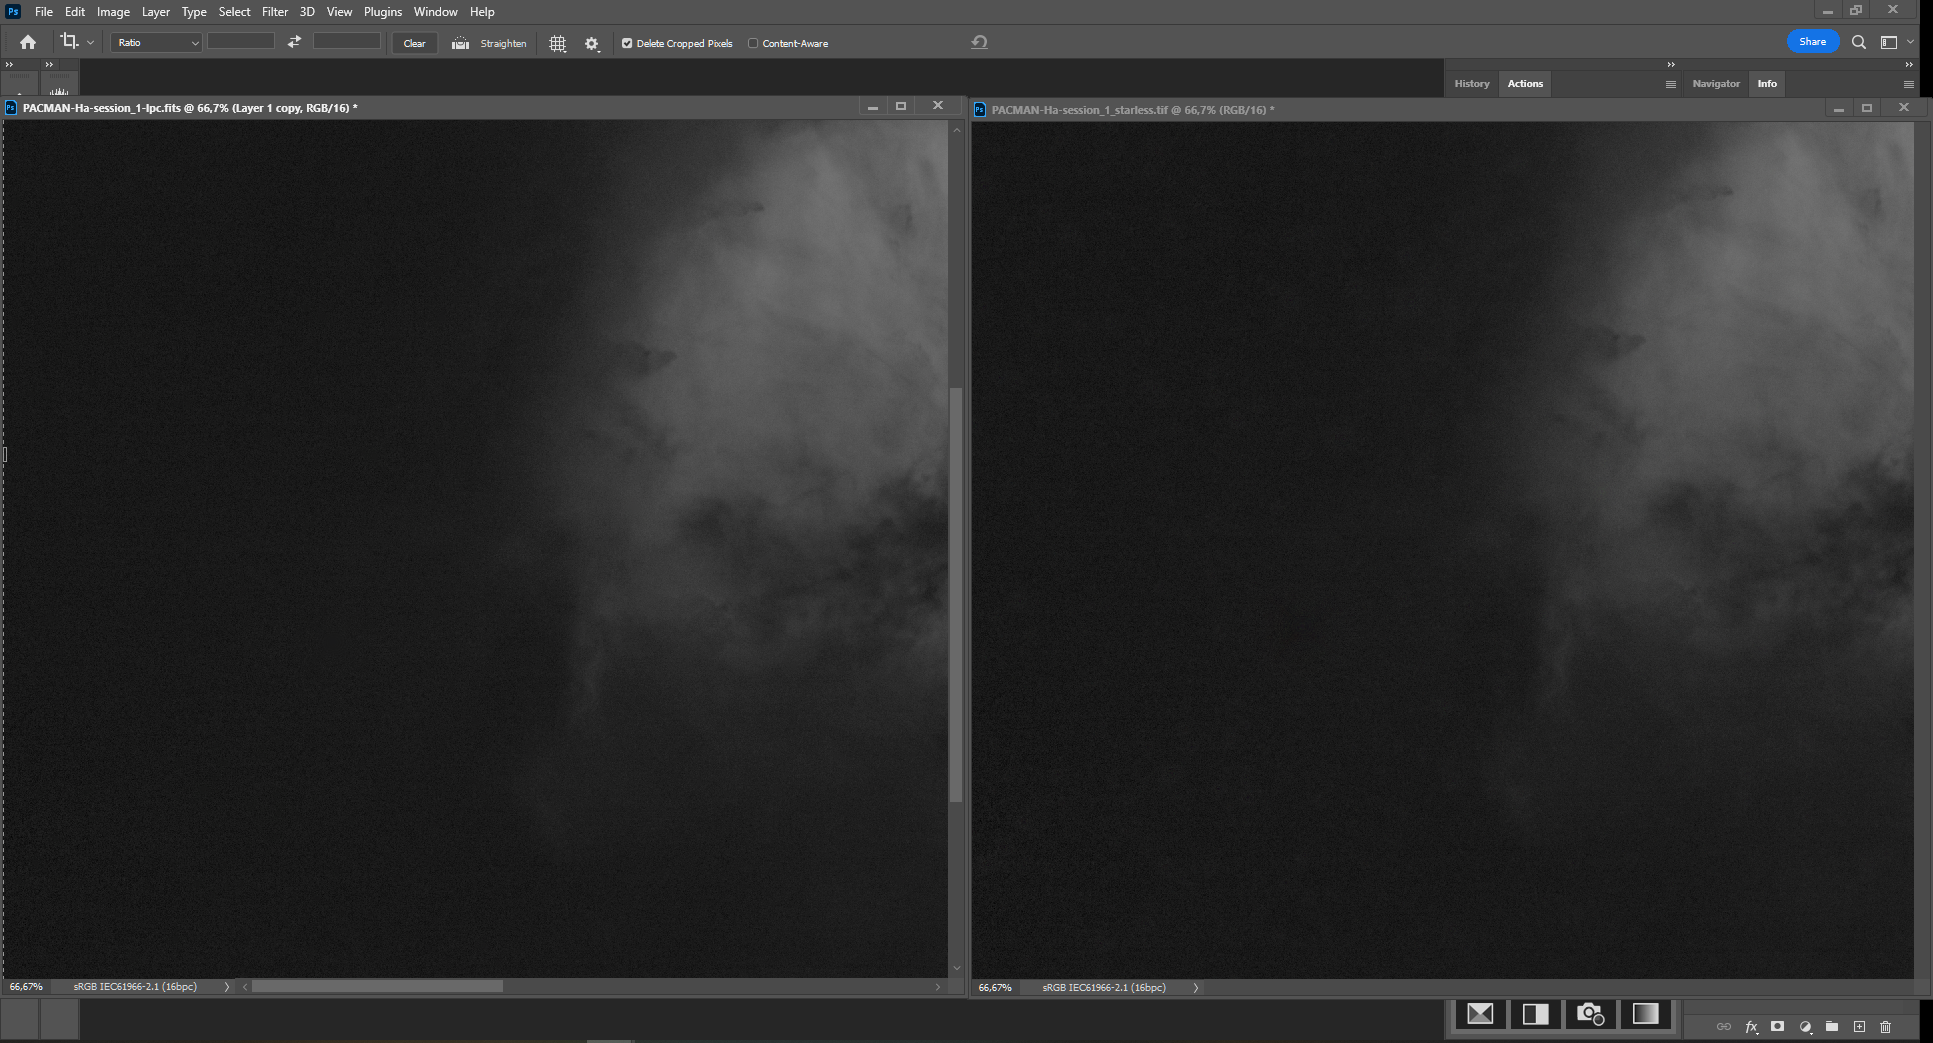Viewport: 1933px width, 1043px height.
Task: Open the Type menu
Action: tap(194, 12)
